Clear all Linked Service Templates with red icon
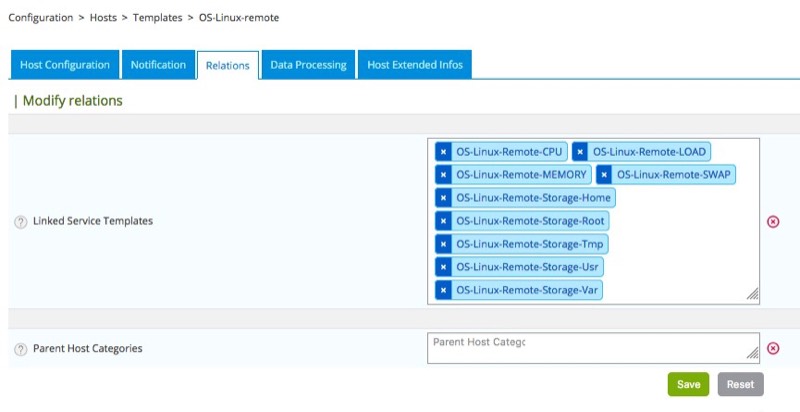800x412 pixels. 772,221
